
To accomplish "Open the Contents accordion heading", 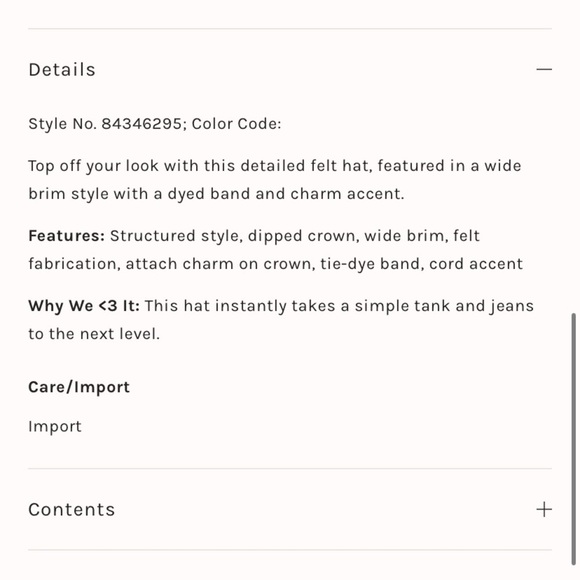I will tap(72, 509).
